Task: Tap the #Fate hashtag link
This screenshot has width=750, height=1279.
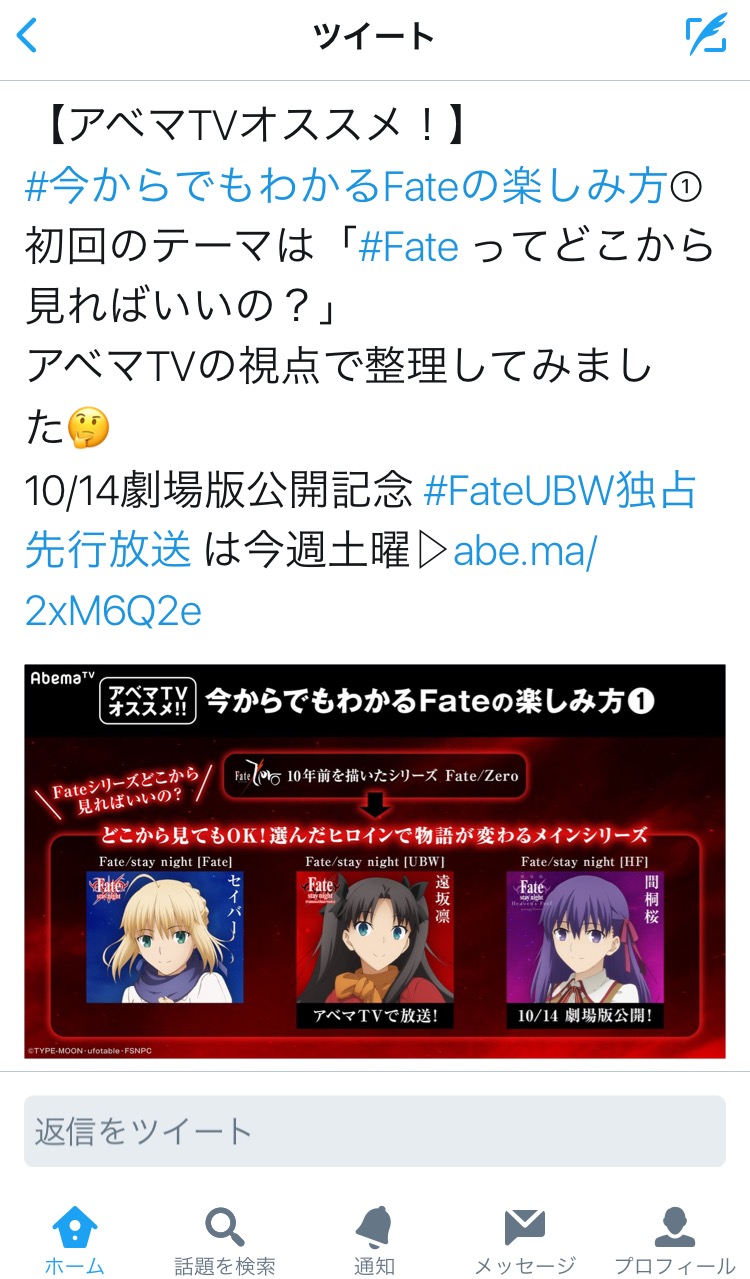Action: pos(408,247)
